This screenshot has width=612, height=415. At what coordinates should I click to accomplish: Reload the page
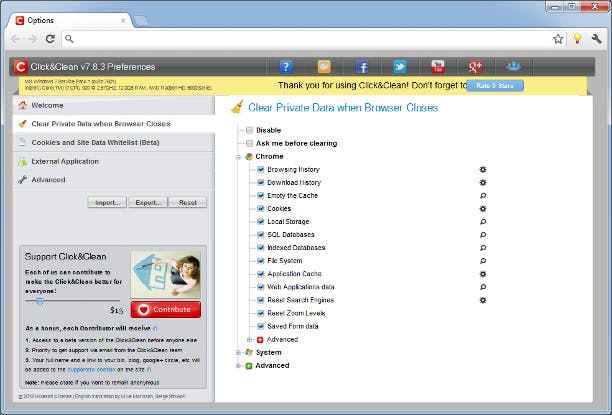[50, 39]
